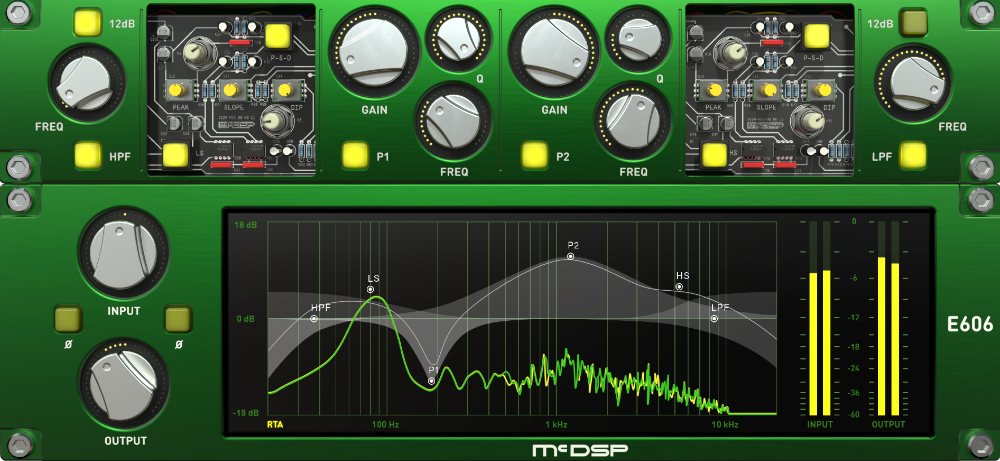Toggle the yellow 12dB slope button beside HPF

point(87,23)
